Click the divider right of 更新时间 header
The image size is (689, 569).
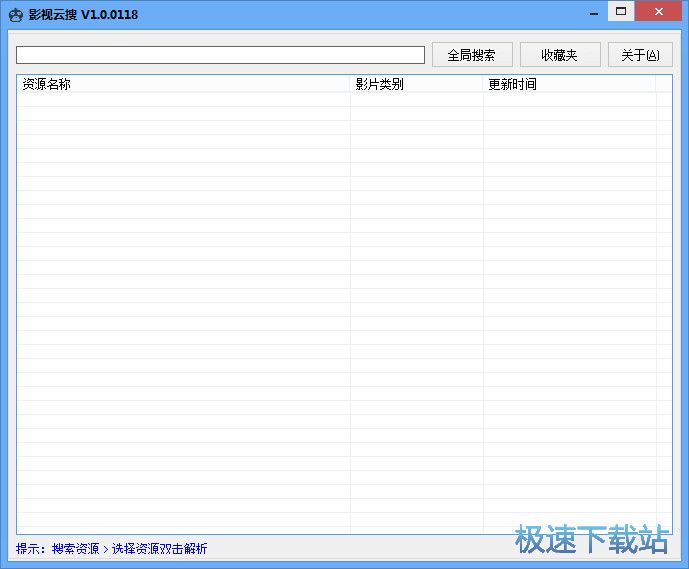click(656, 84)
